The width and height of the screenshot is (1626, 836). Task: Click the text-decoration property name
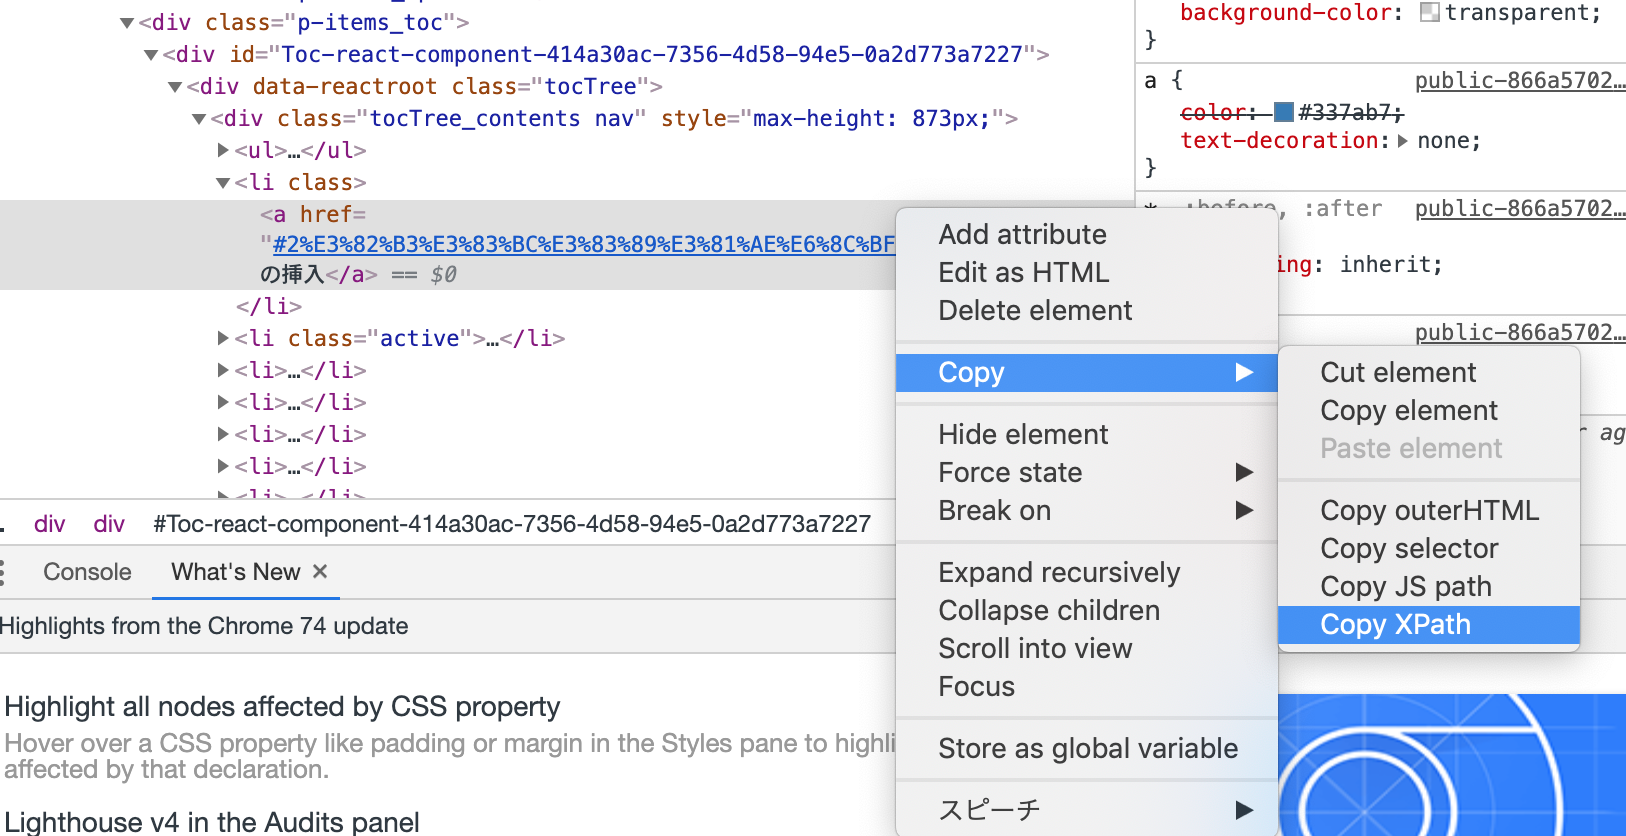[1279, 140]
